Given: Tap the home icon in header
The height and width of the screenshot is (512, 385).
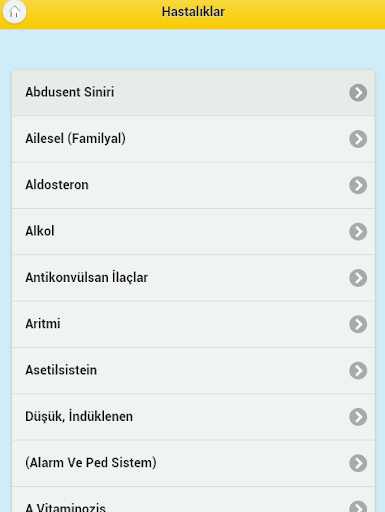Looking at the screenshot, I should point(14,12).
